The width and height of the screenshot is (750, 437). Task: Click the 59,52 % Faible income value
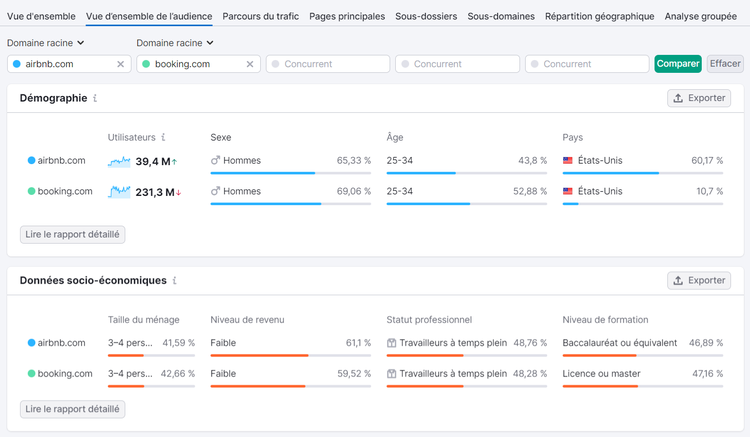(354, 373)
